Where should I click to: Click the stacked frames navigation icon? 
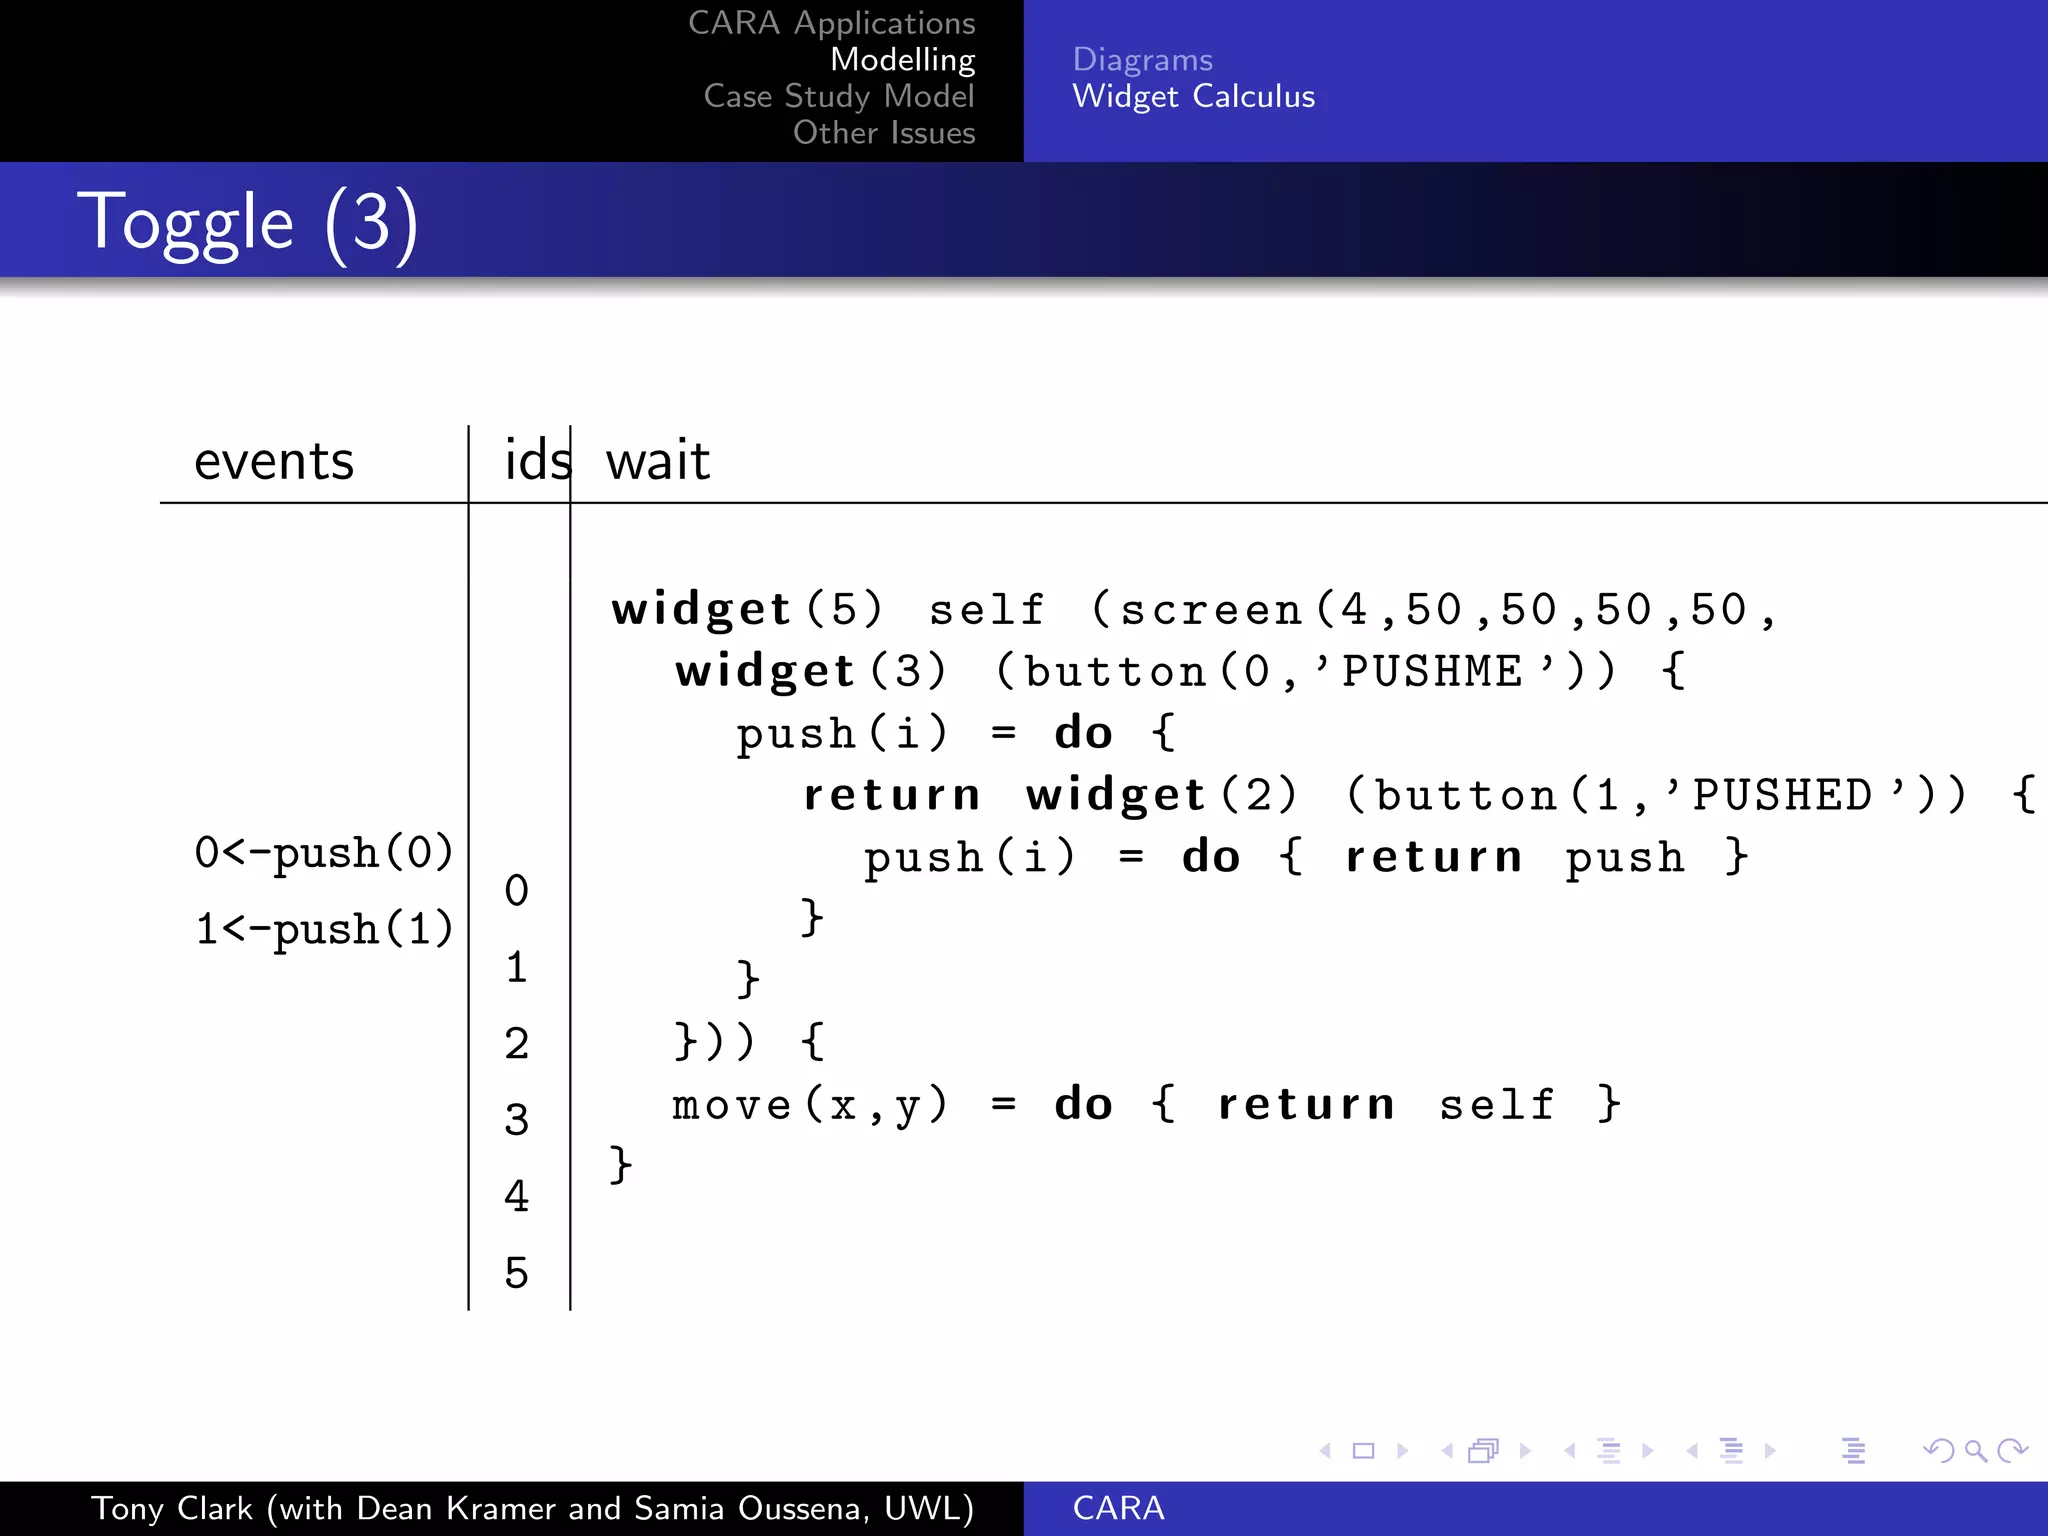[x=1484, y=1450]
